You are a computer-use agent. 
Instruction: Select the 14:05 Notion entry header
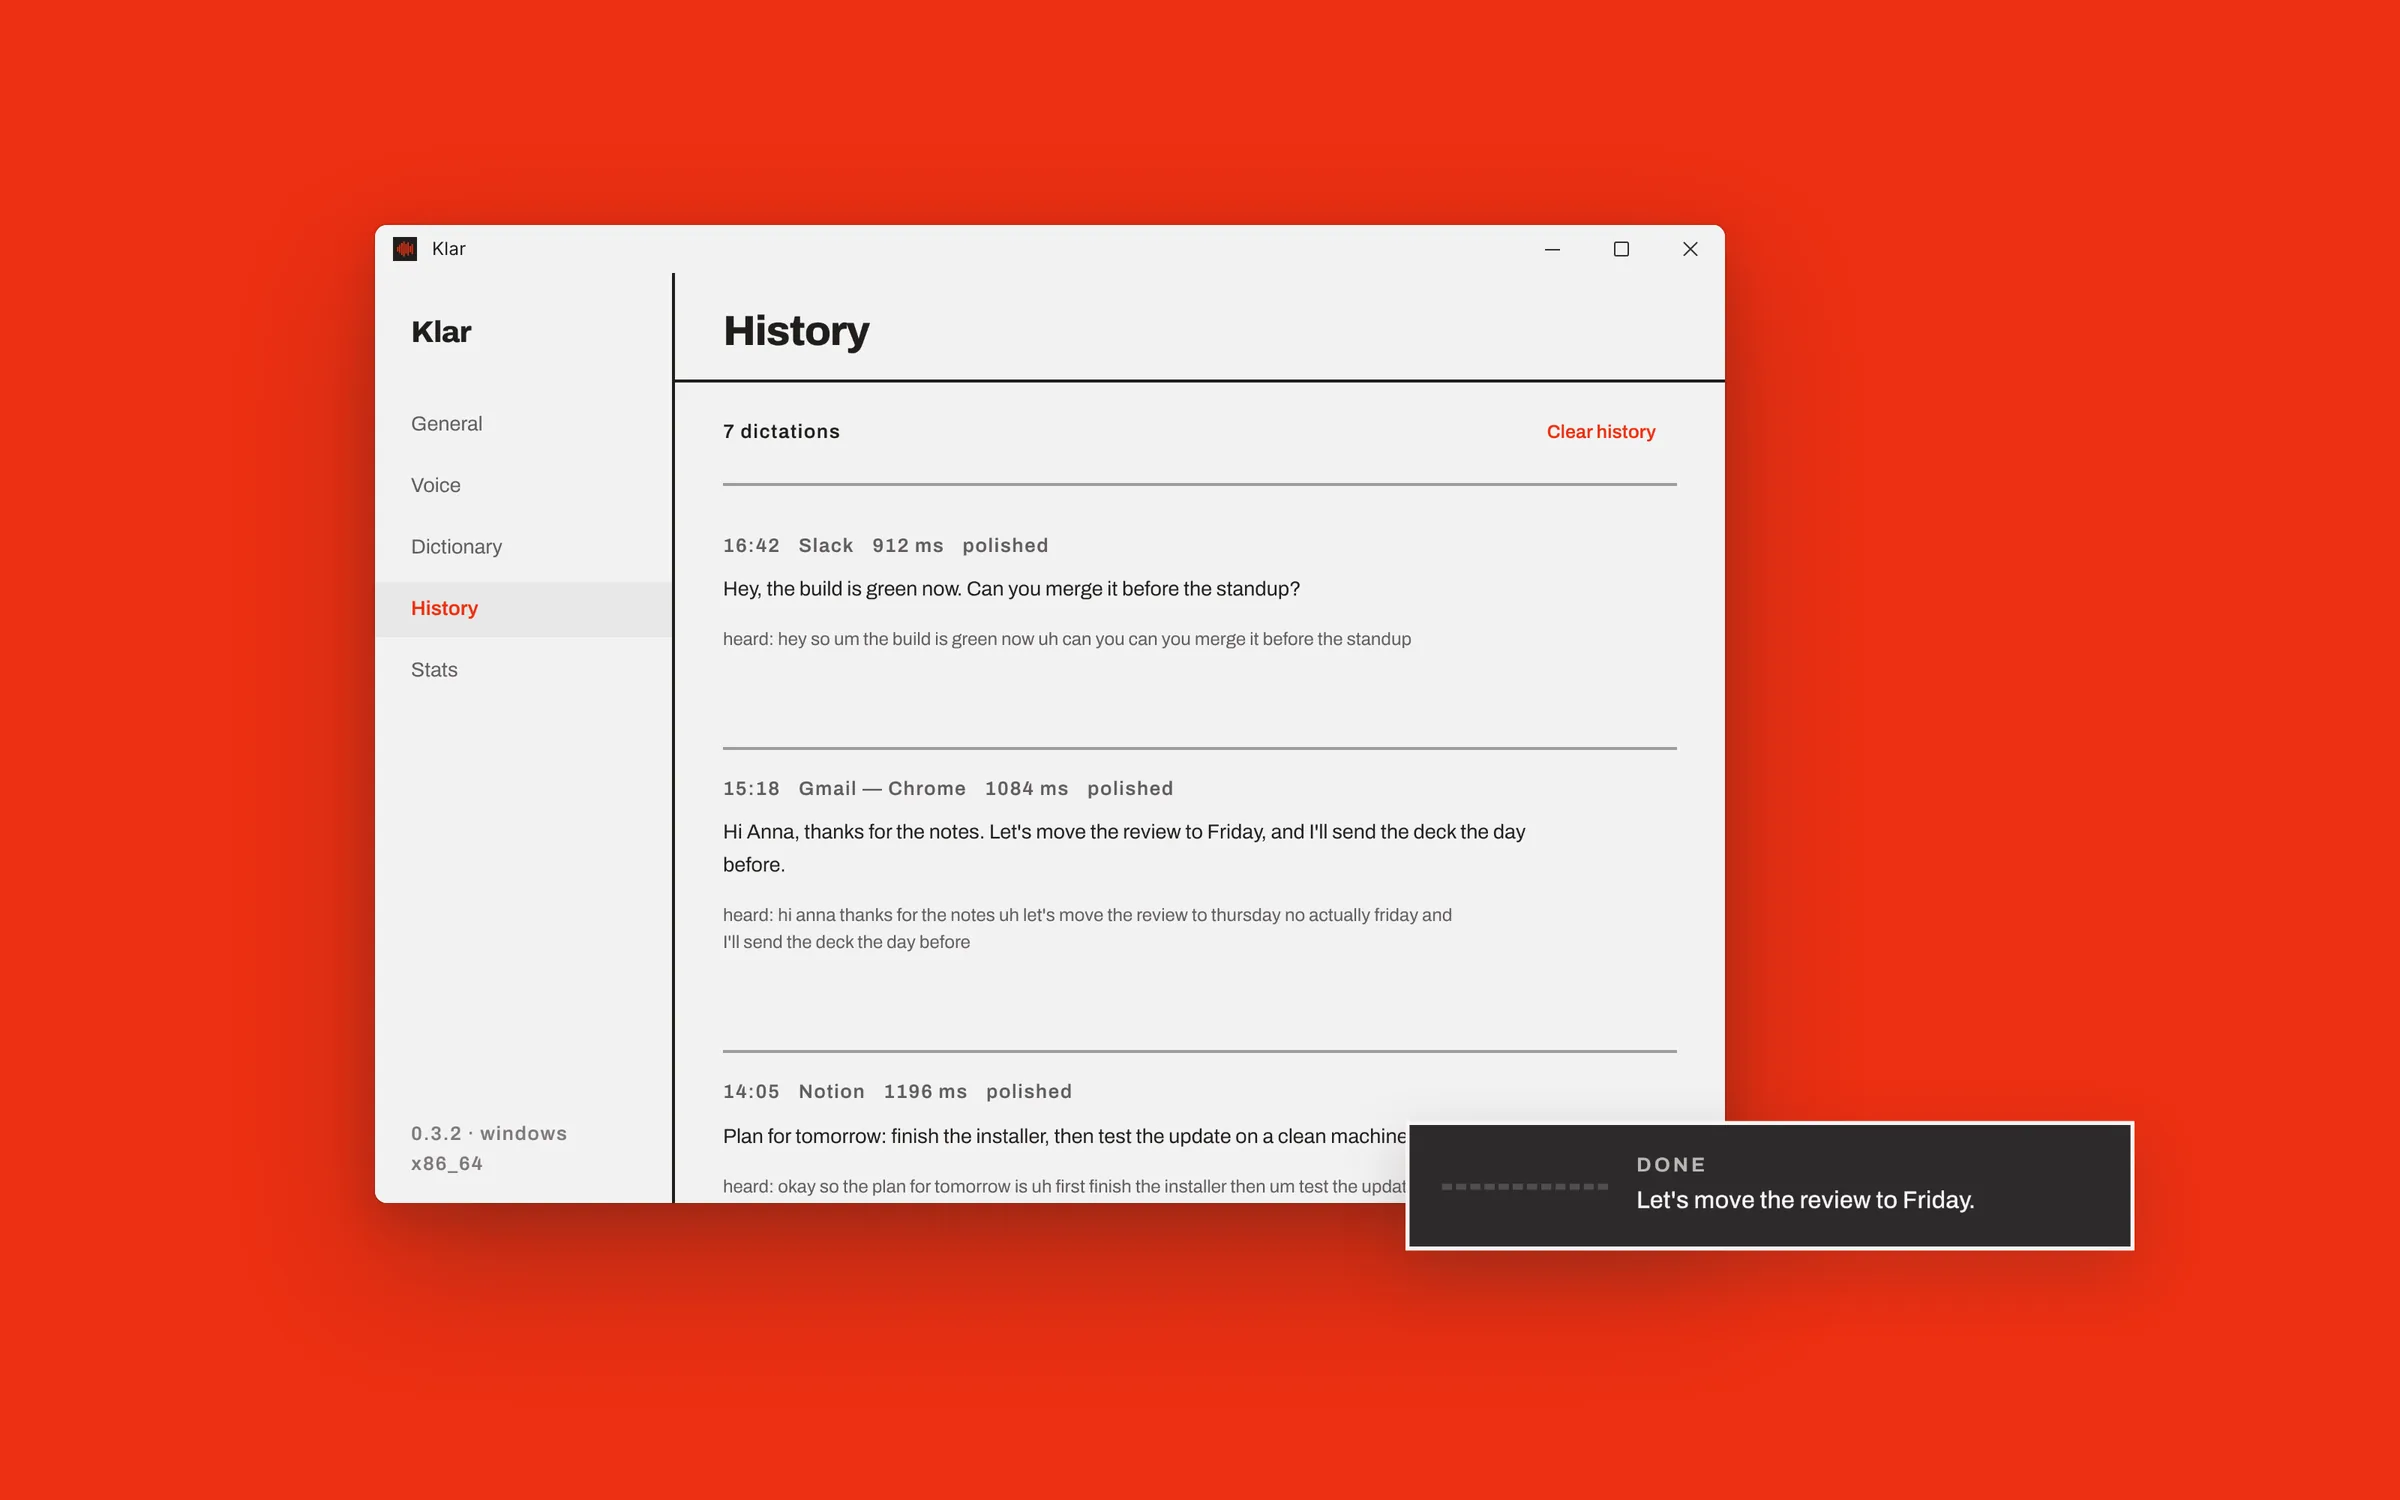[897, 1092]
